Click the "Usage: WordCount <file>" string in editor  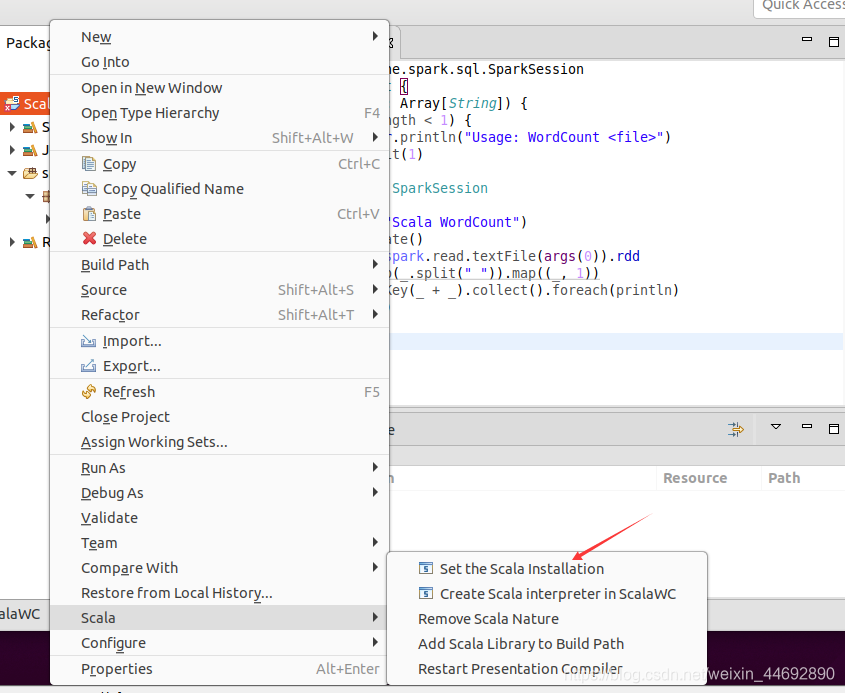coord(564,137)
